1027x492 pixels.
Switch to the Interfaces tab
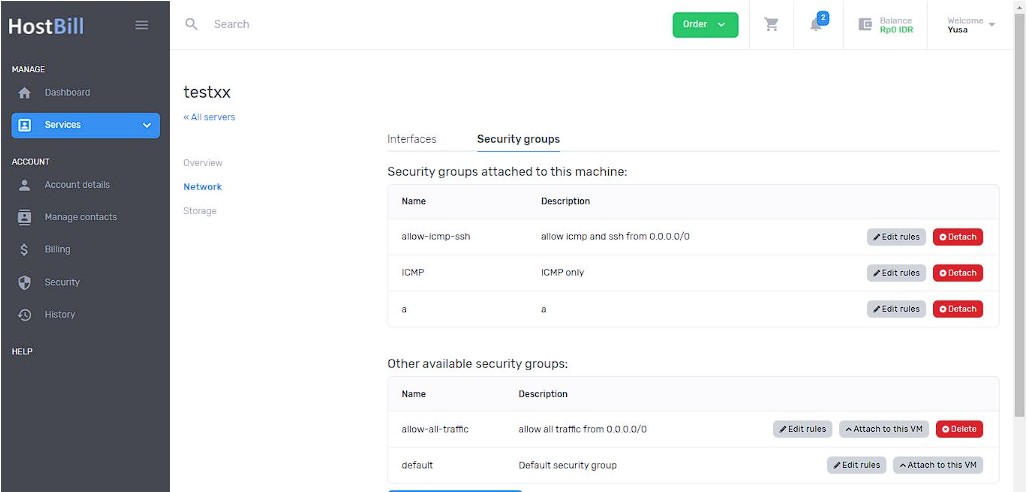point(411,139)
